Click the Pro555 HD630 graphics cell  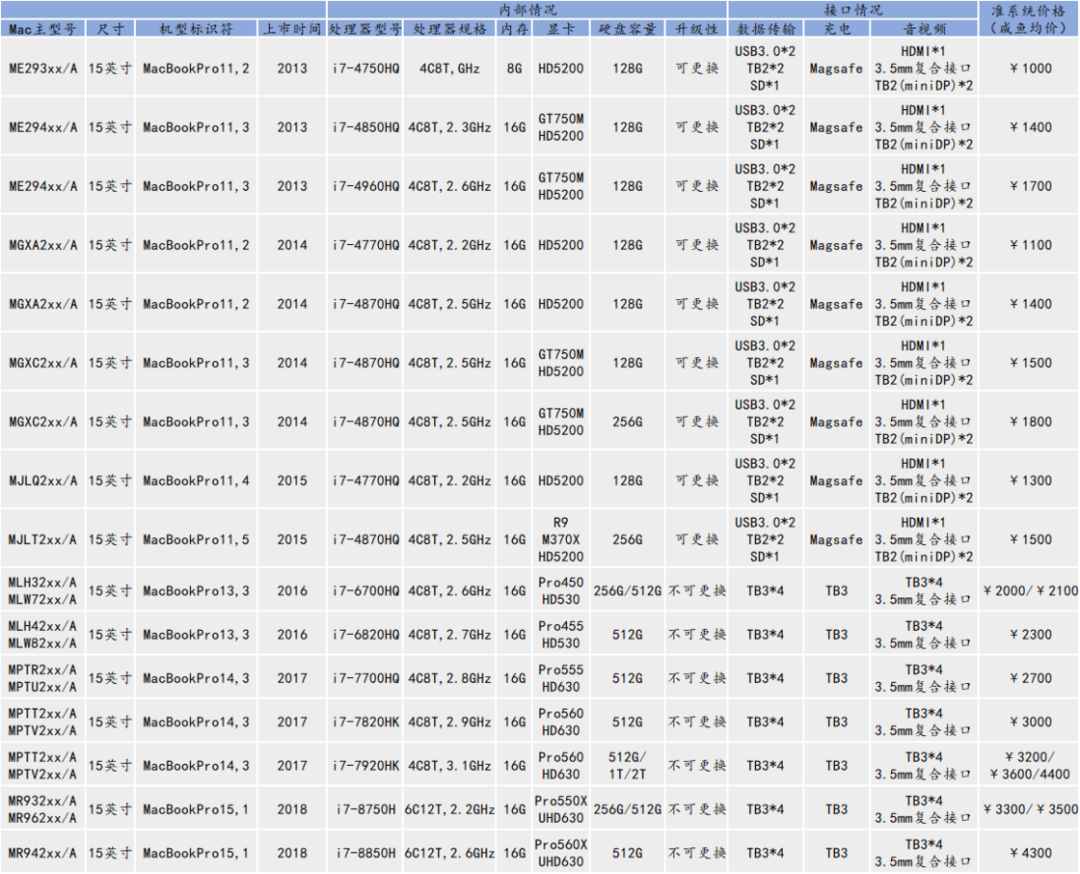(x=561, y=678)
